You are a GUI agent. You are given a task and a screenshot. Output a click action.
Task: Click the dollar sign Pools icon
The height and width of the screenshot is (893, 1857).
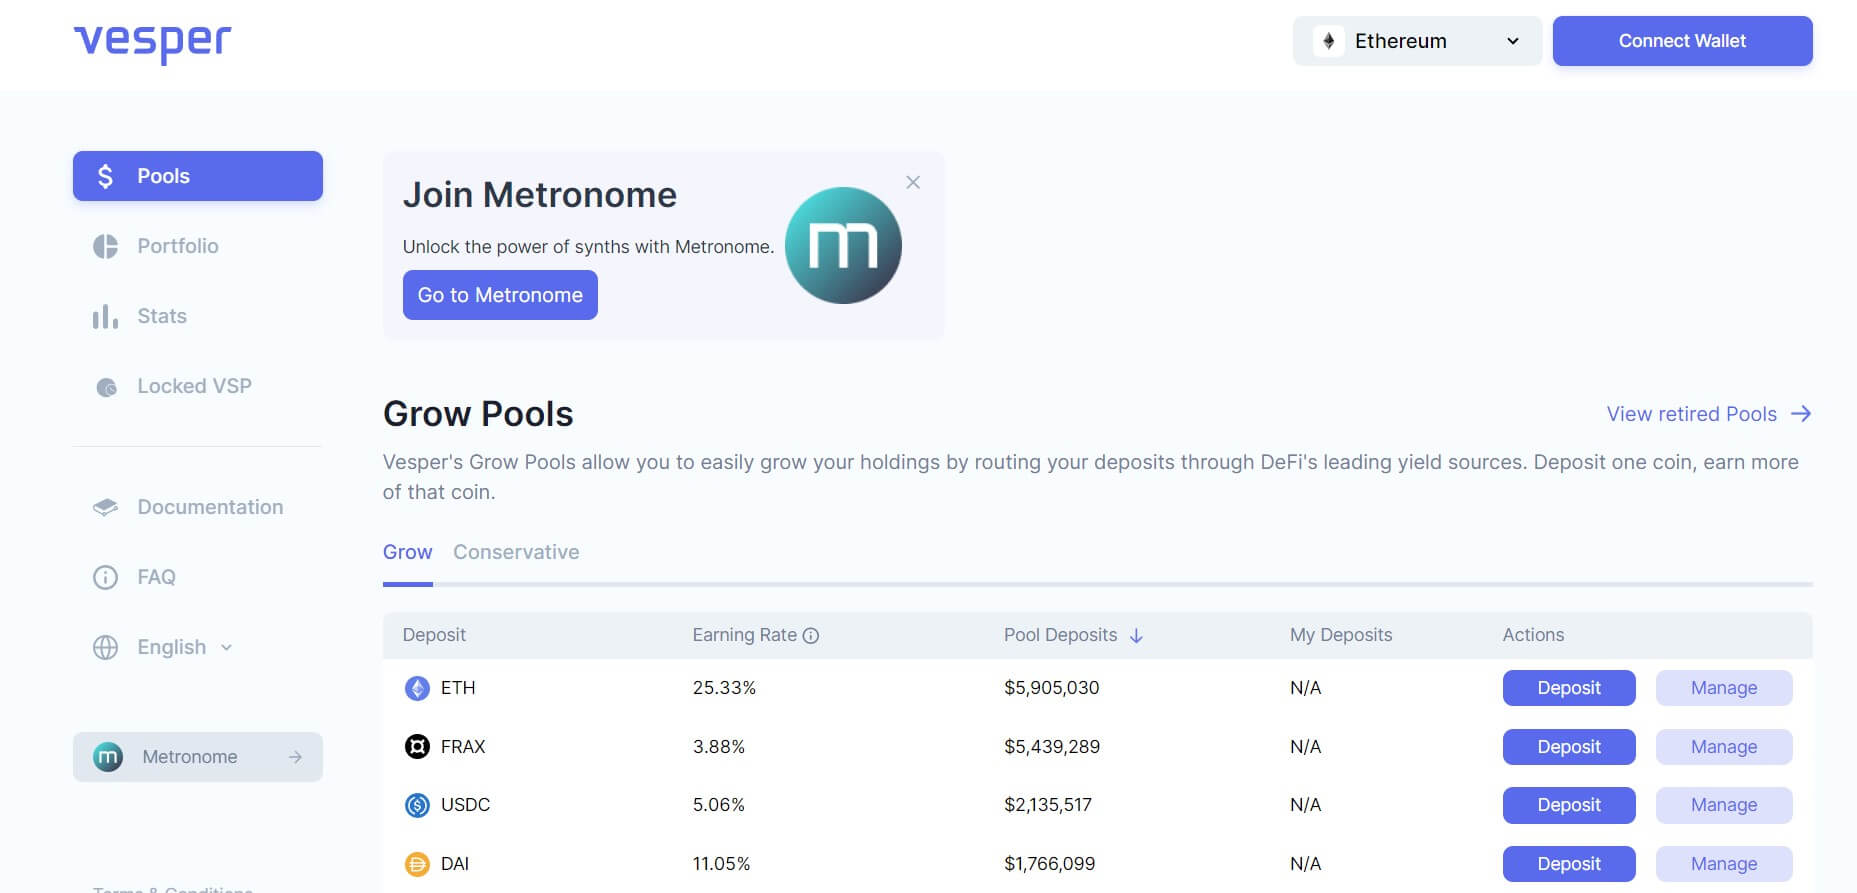point(105,176)
